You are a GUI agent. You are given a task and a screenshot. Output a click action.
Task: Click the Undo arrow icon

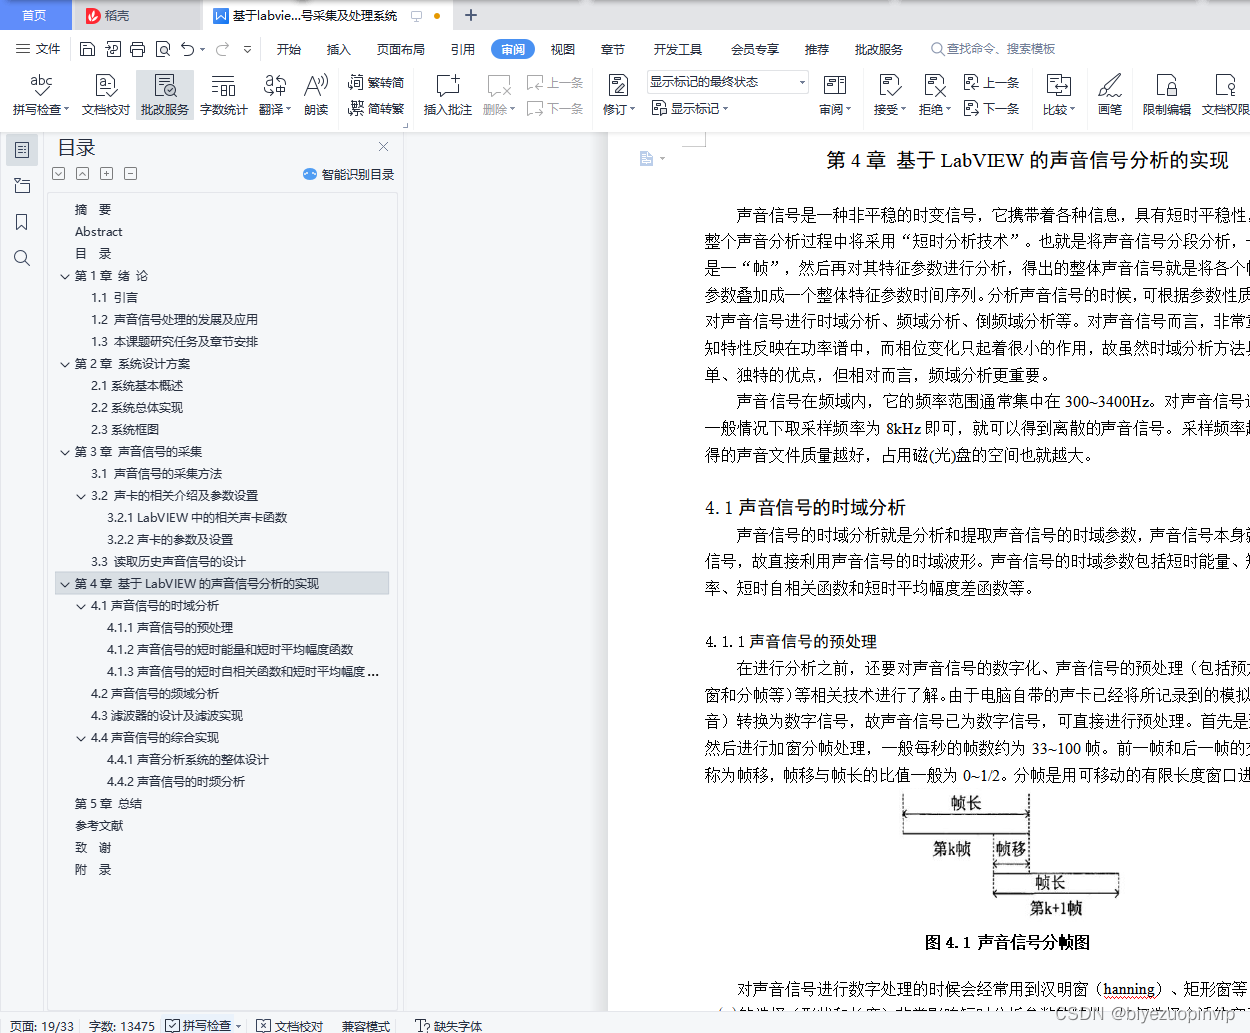(x=187, y=49)
